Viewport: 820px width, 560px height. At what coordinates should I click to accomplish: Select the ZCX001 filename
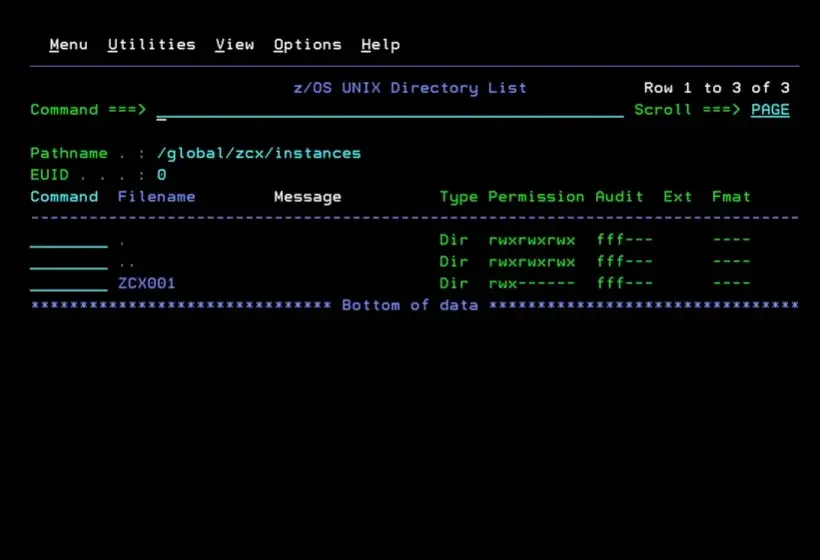coord(146,283)
